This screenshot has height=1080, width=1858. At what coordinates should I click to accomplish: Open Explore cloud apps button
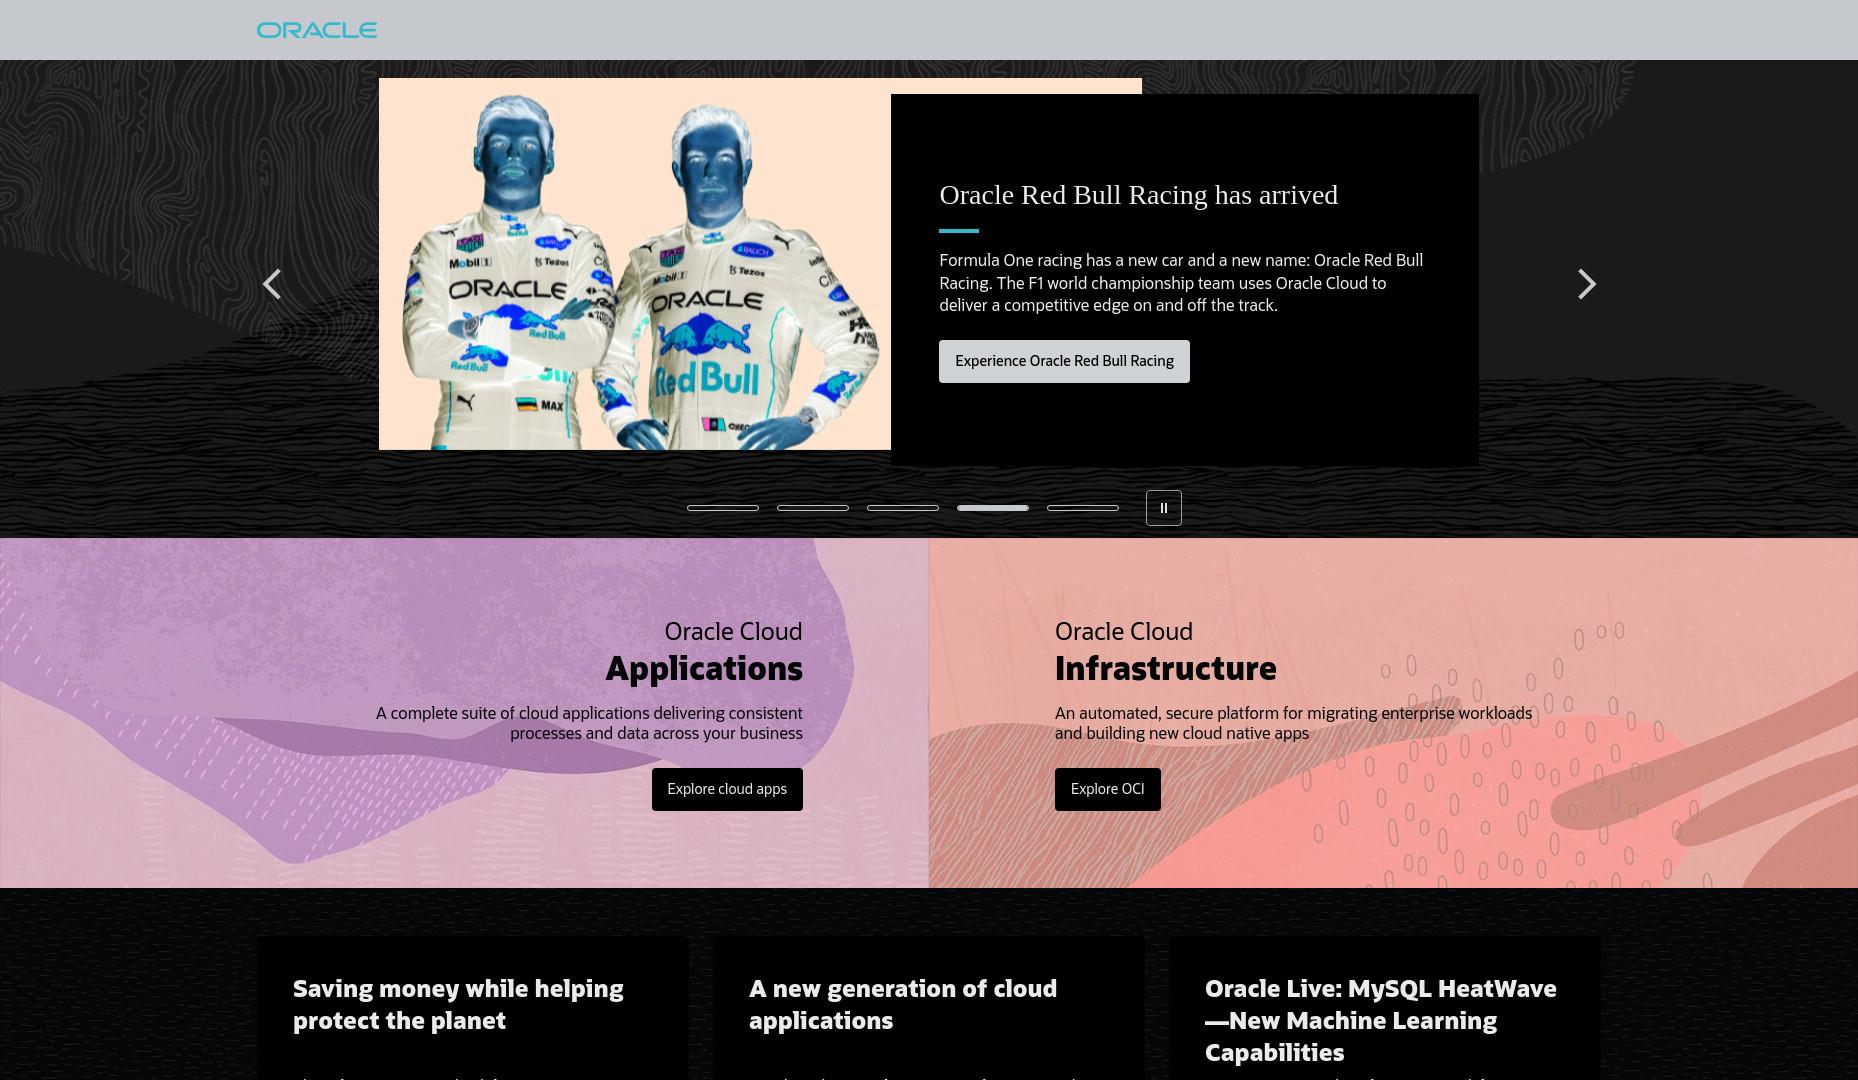727,789
